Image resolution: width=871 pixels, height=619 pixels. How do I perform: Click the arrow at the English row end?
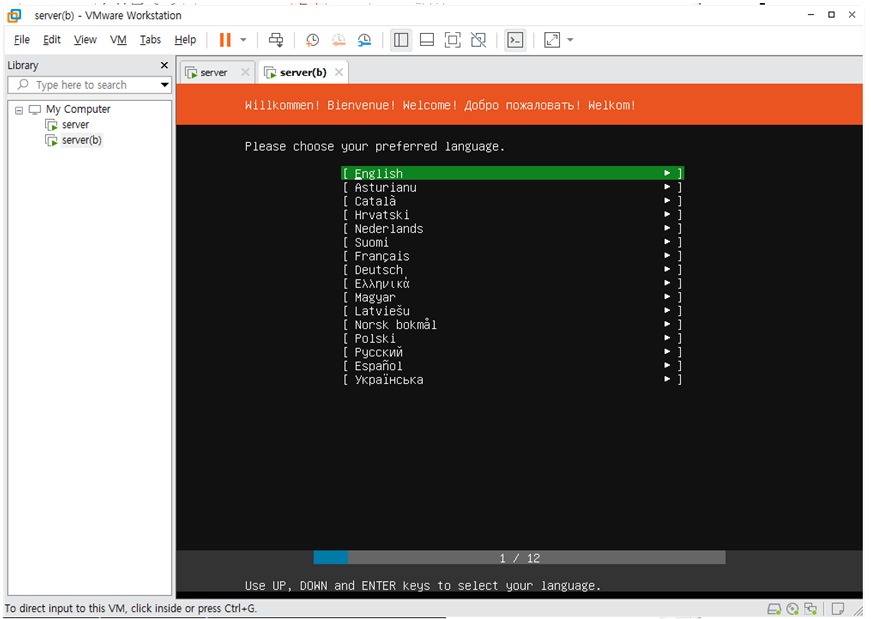(x=667, y=173)
